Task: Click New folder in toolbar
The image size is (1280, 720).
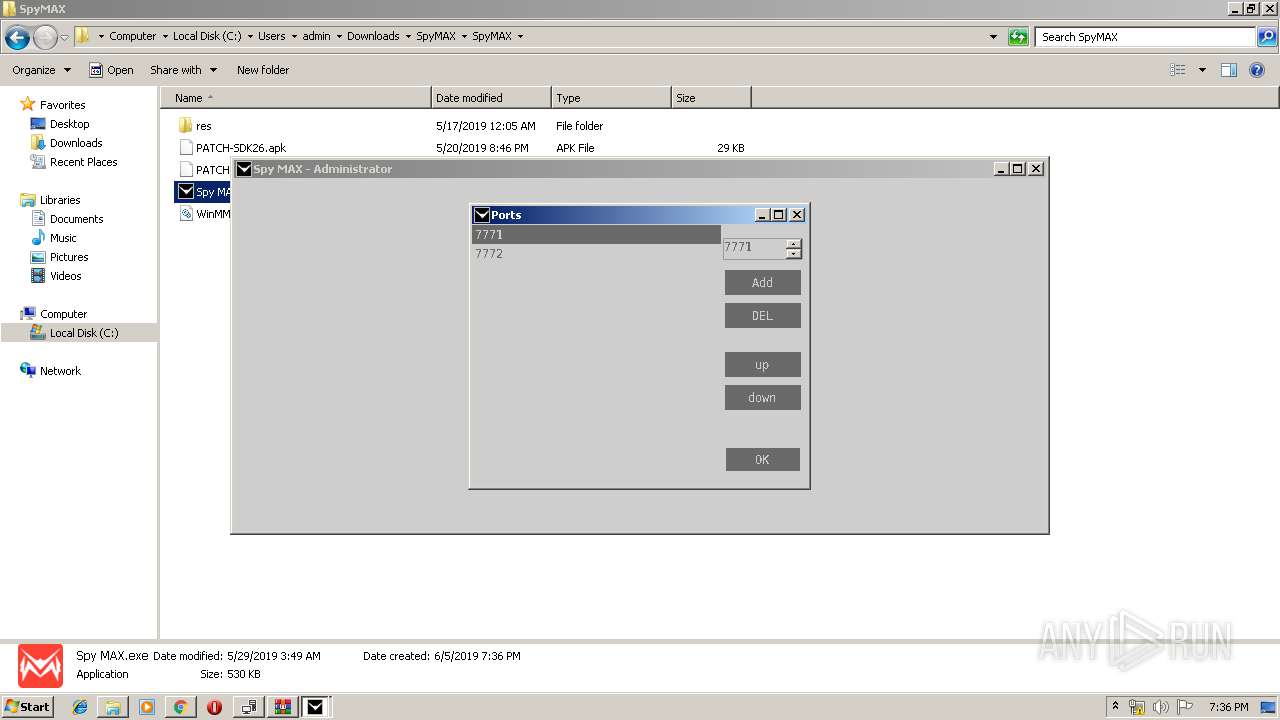Action: (x=263, y=70)
